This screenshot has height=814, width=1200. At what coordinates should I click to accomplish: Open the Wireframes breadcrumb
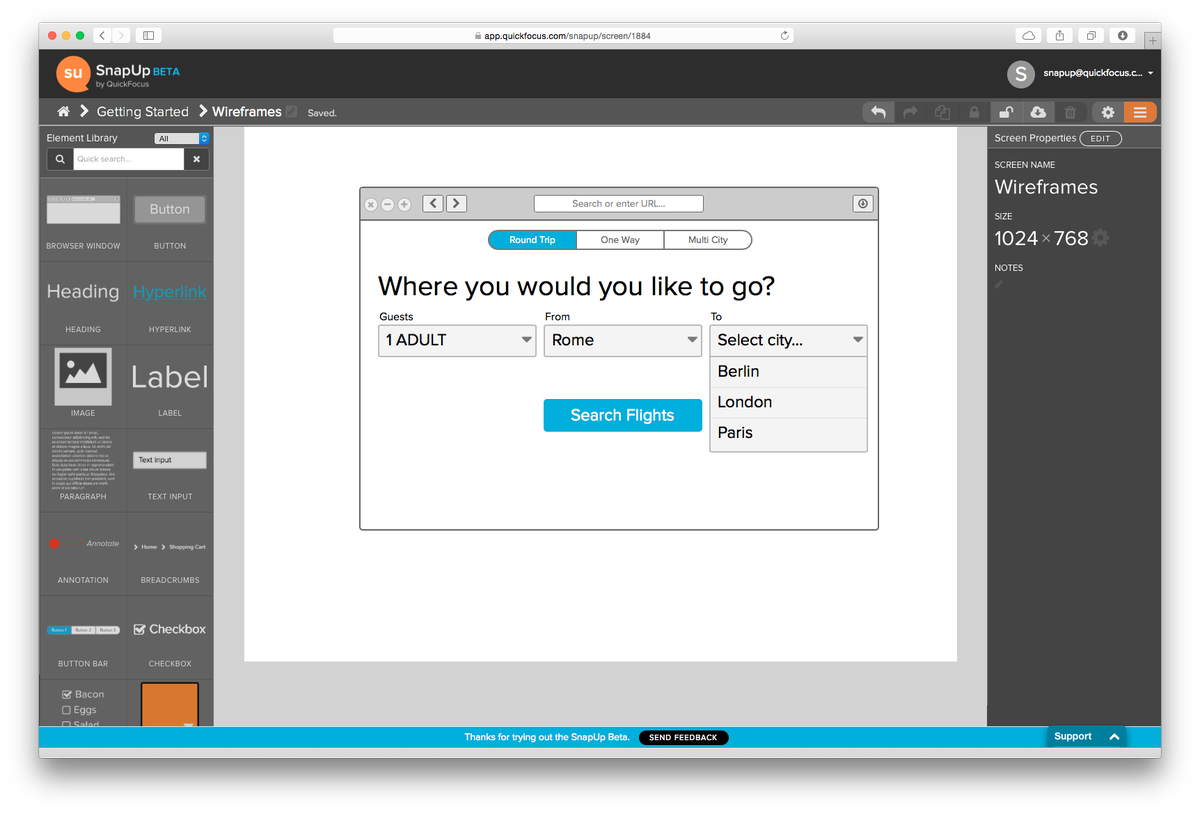(247, 112)
